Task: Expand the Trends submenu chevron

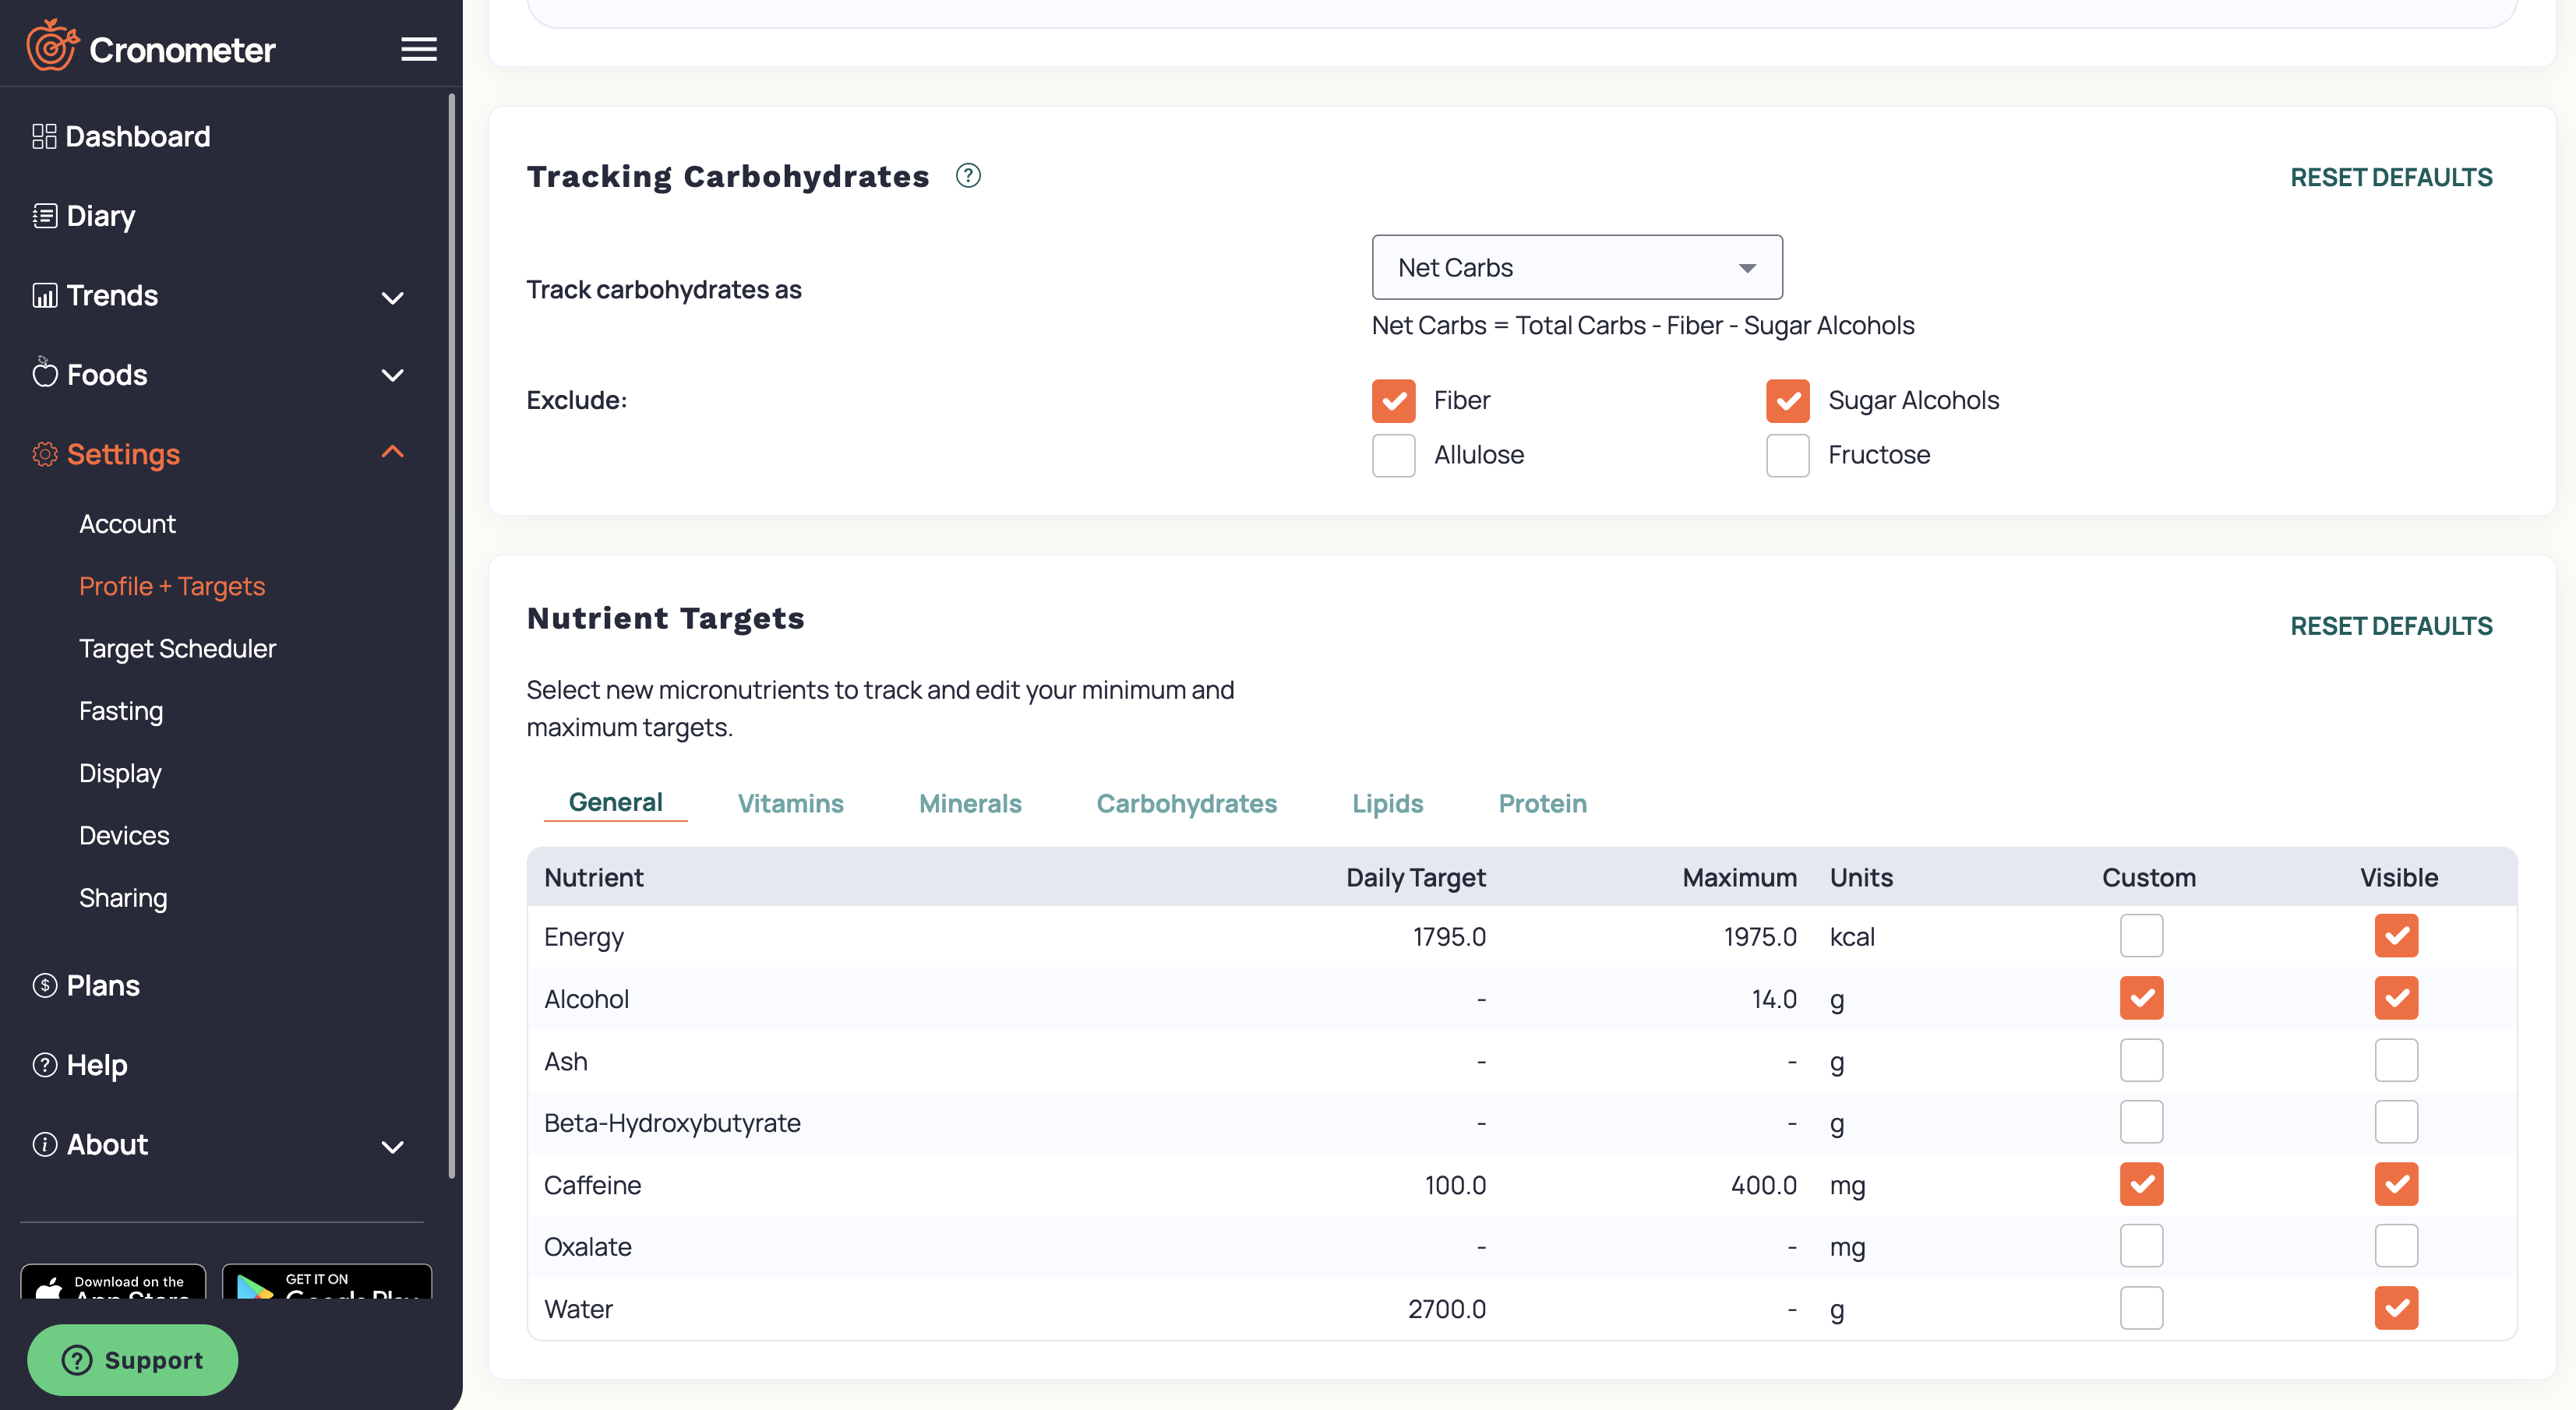Action: coord(393,297)
